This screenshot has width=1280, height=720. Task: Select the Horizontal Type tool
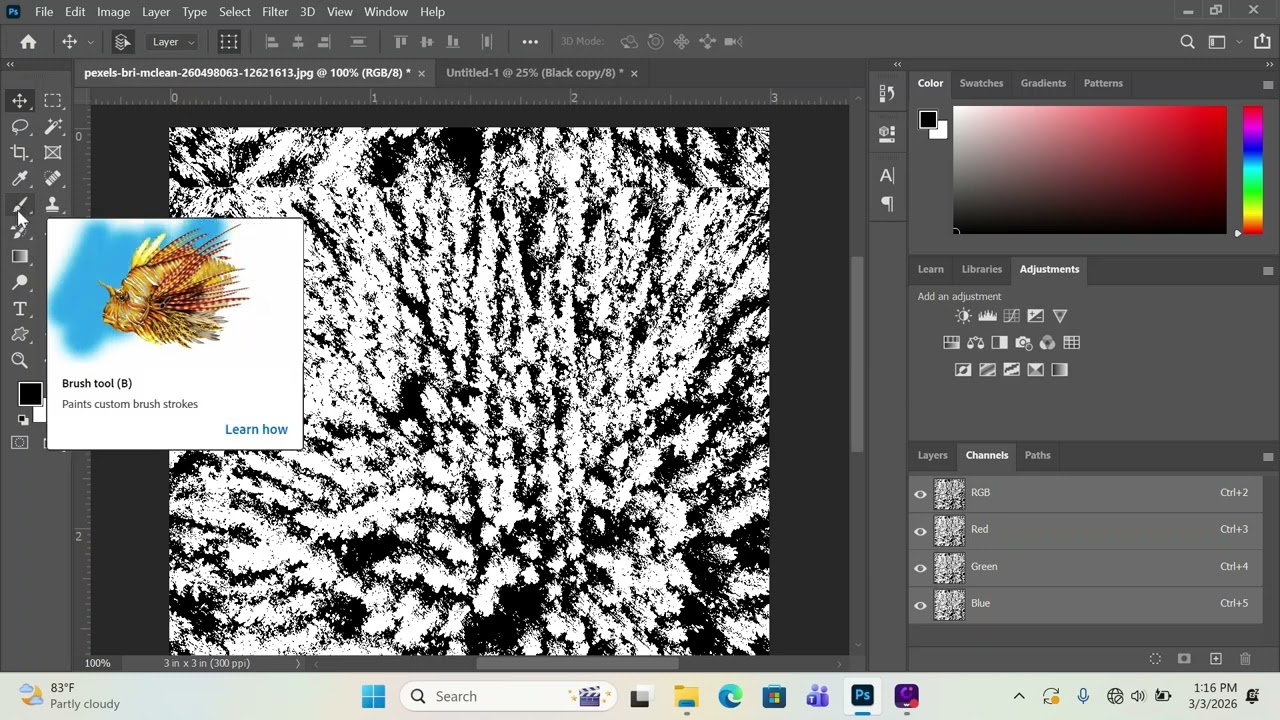(20, 309)
